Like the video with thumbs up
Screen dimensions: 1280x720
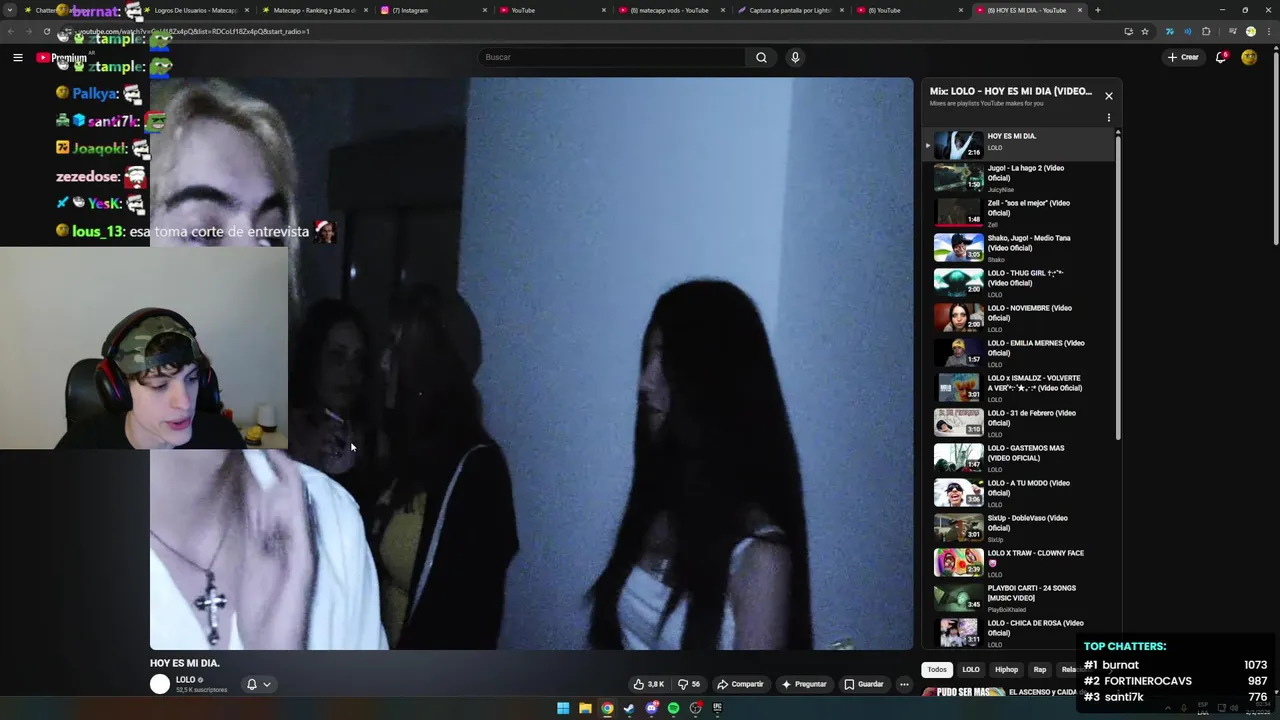[x=649, y=684]
